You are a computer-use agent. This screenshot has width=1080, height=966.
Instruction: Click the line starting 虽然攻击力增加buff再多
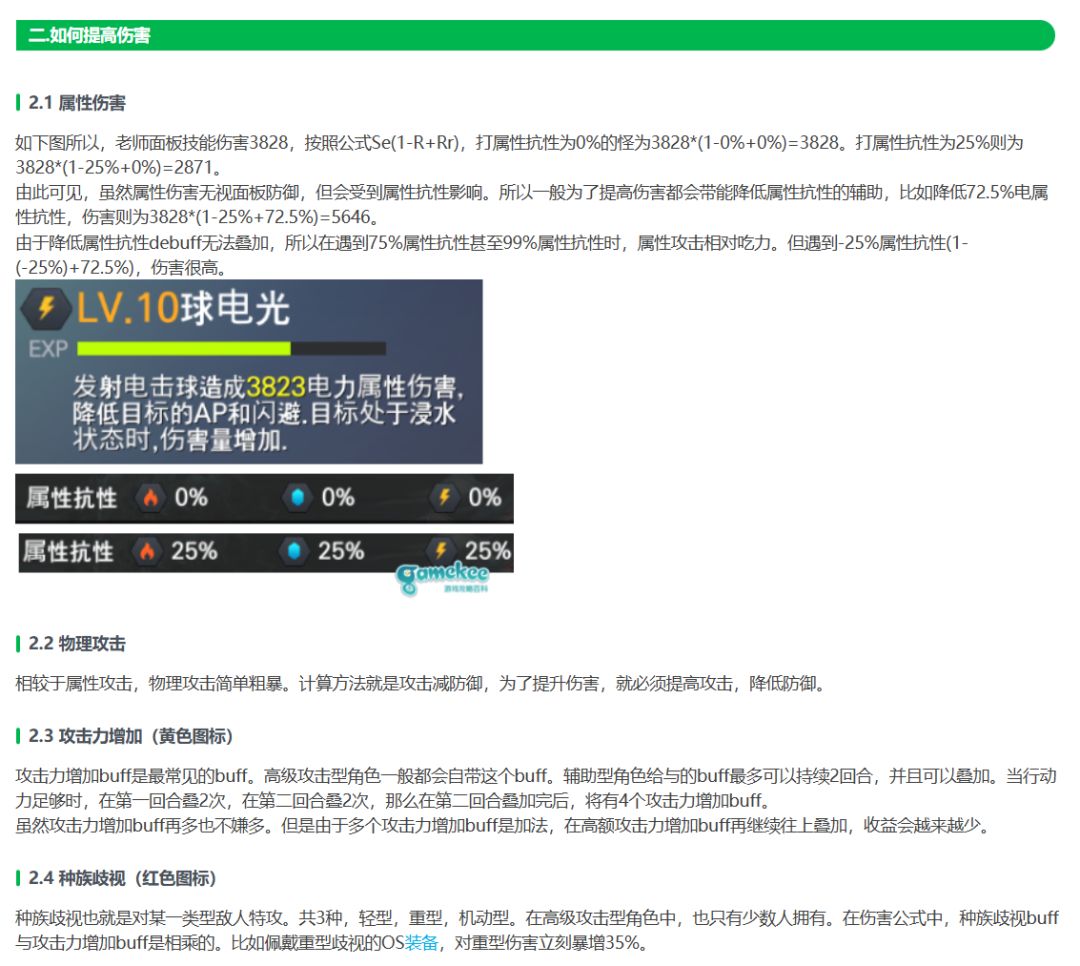504,825
